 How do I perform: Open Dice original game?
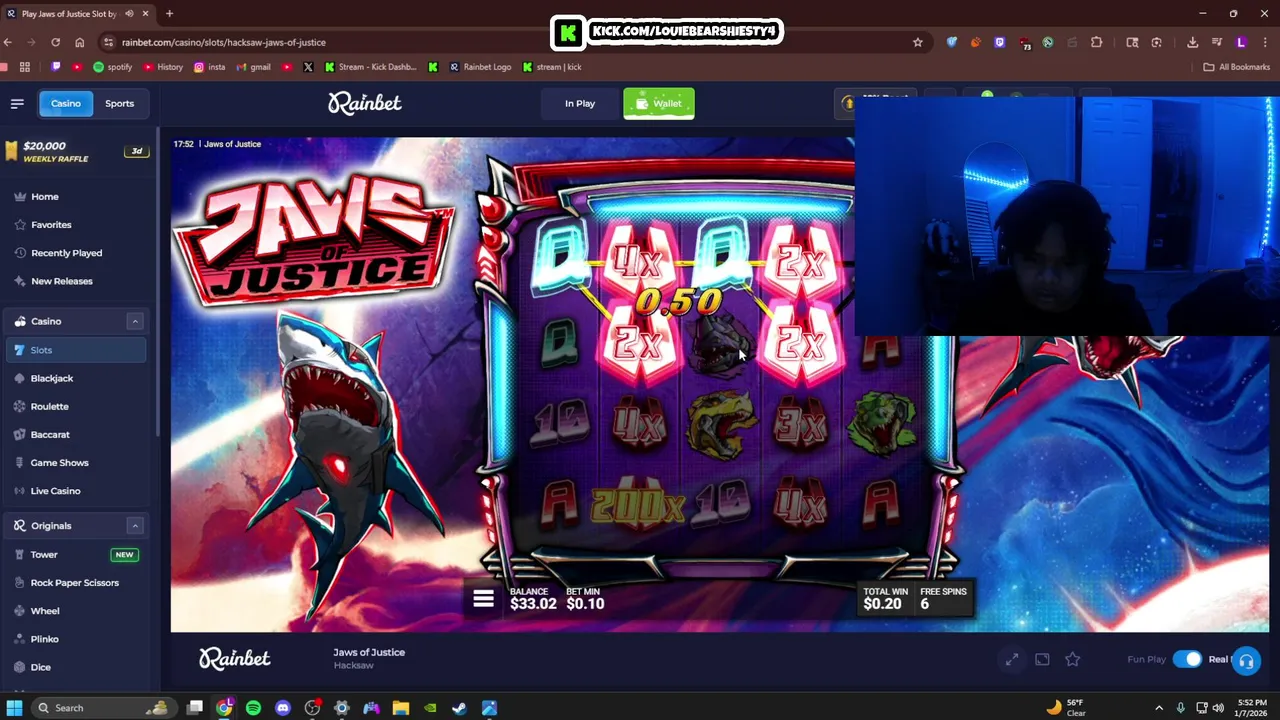coord(76,666)
